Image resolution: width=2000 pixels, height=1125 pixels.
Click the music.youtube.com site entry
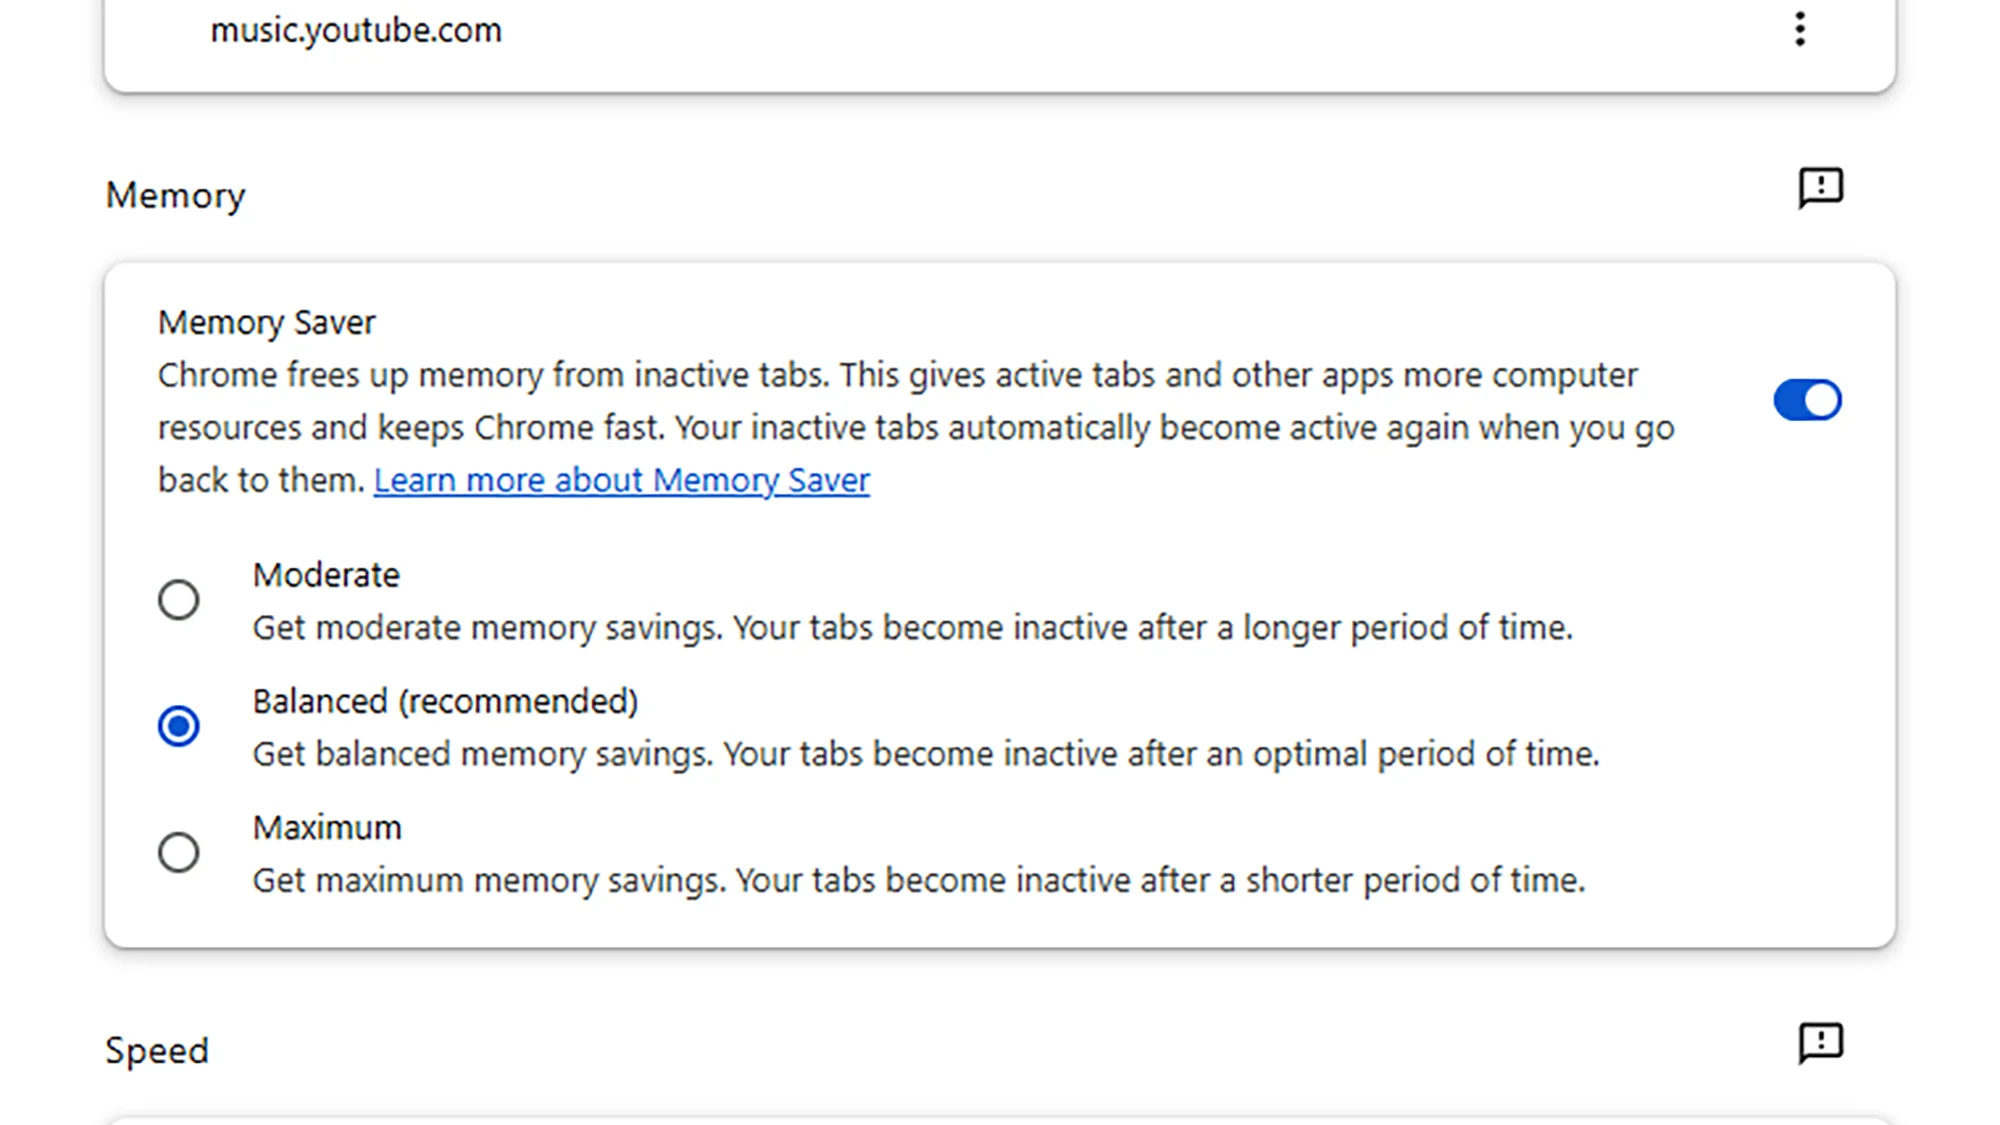point(357,31)
